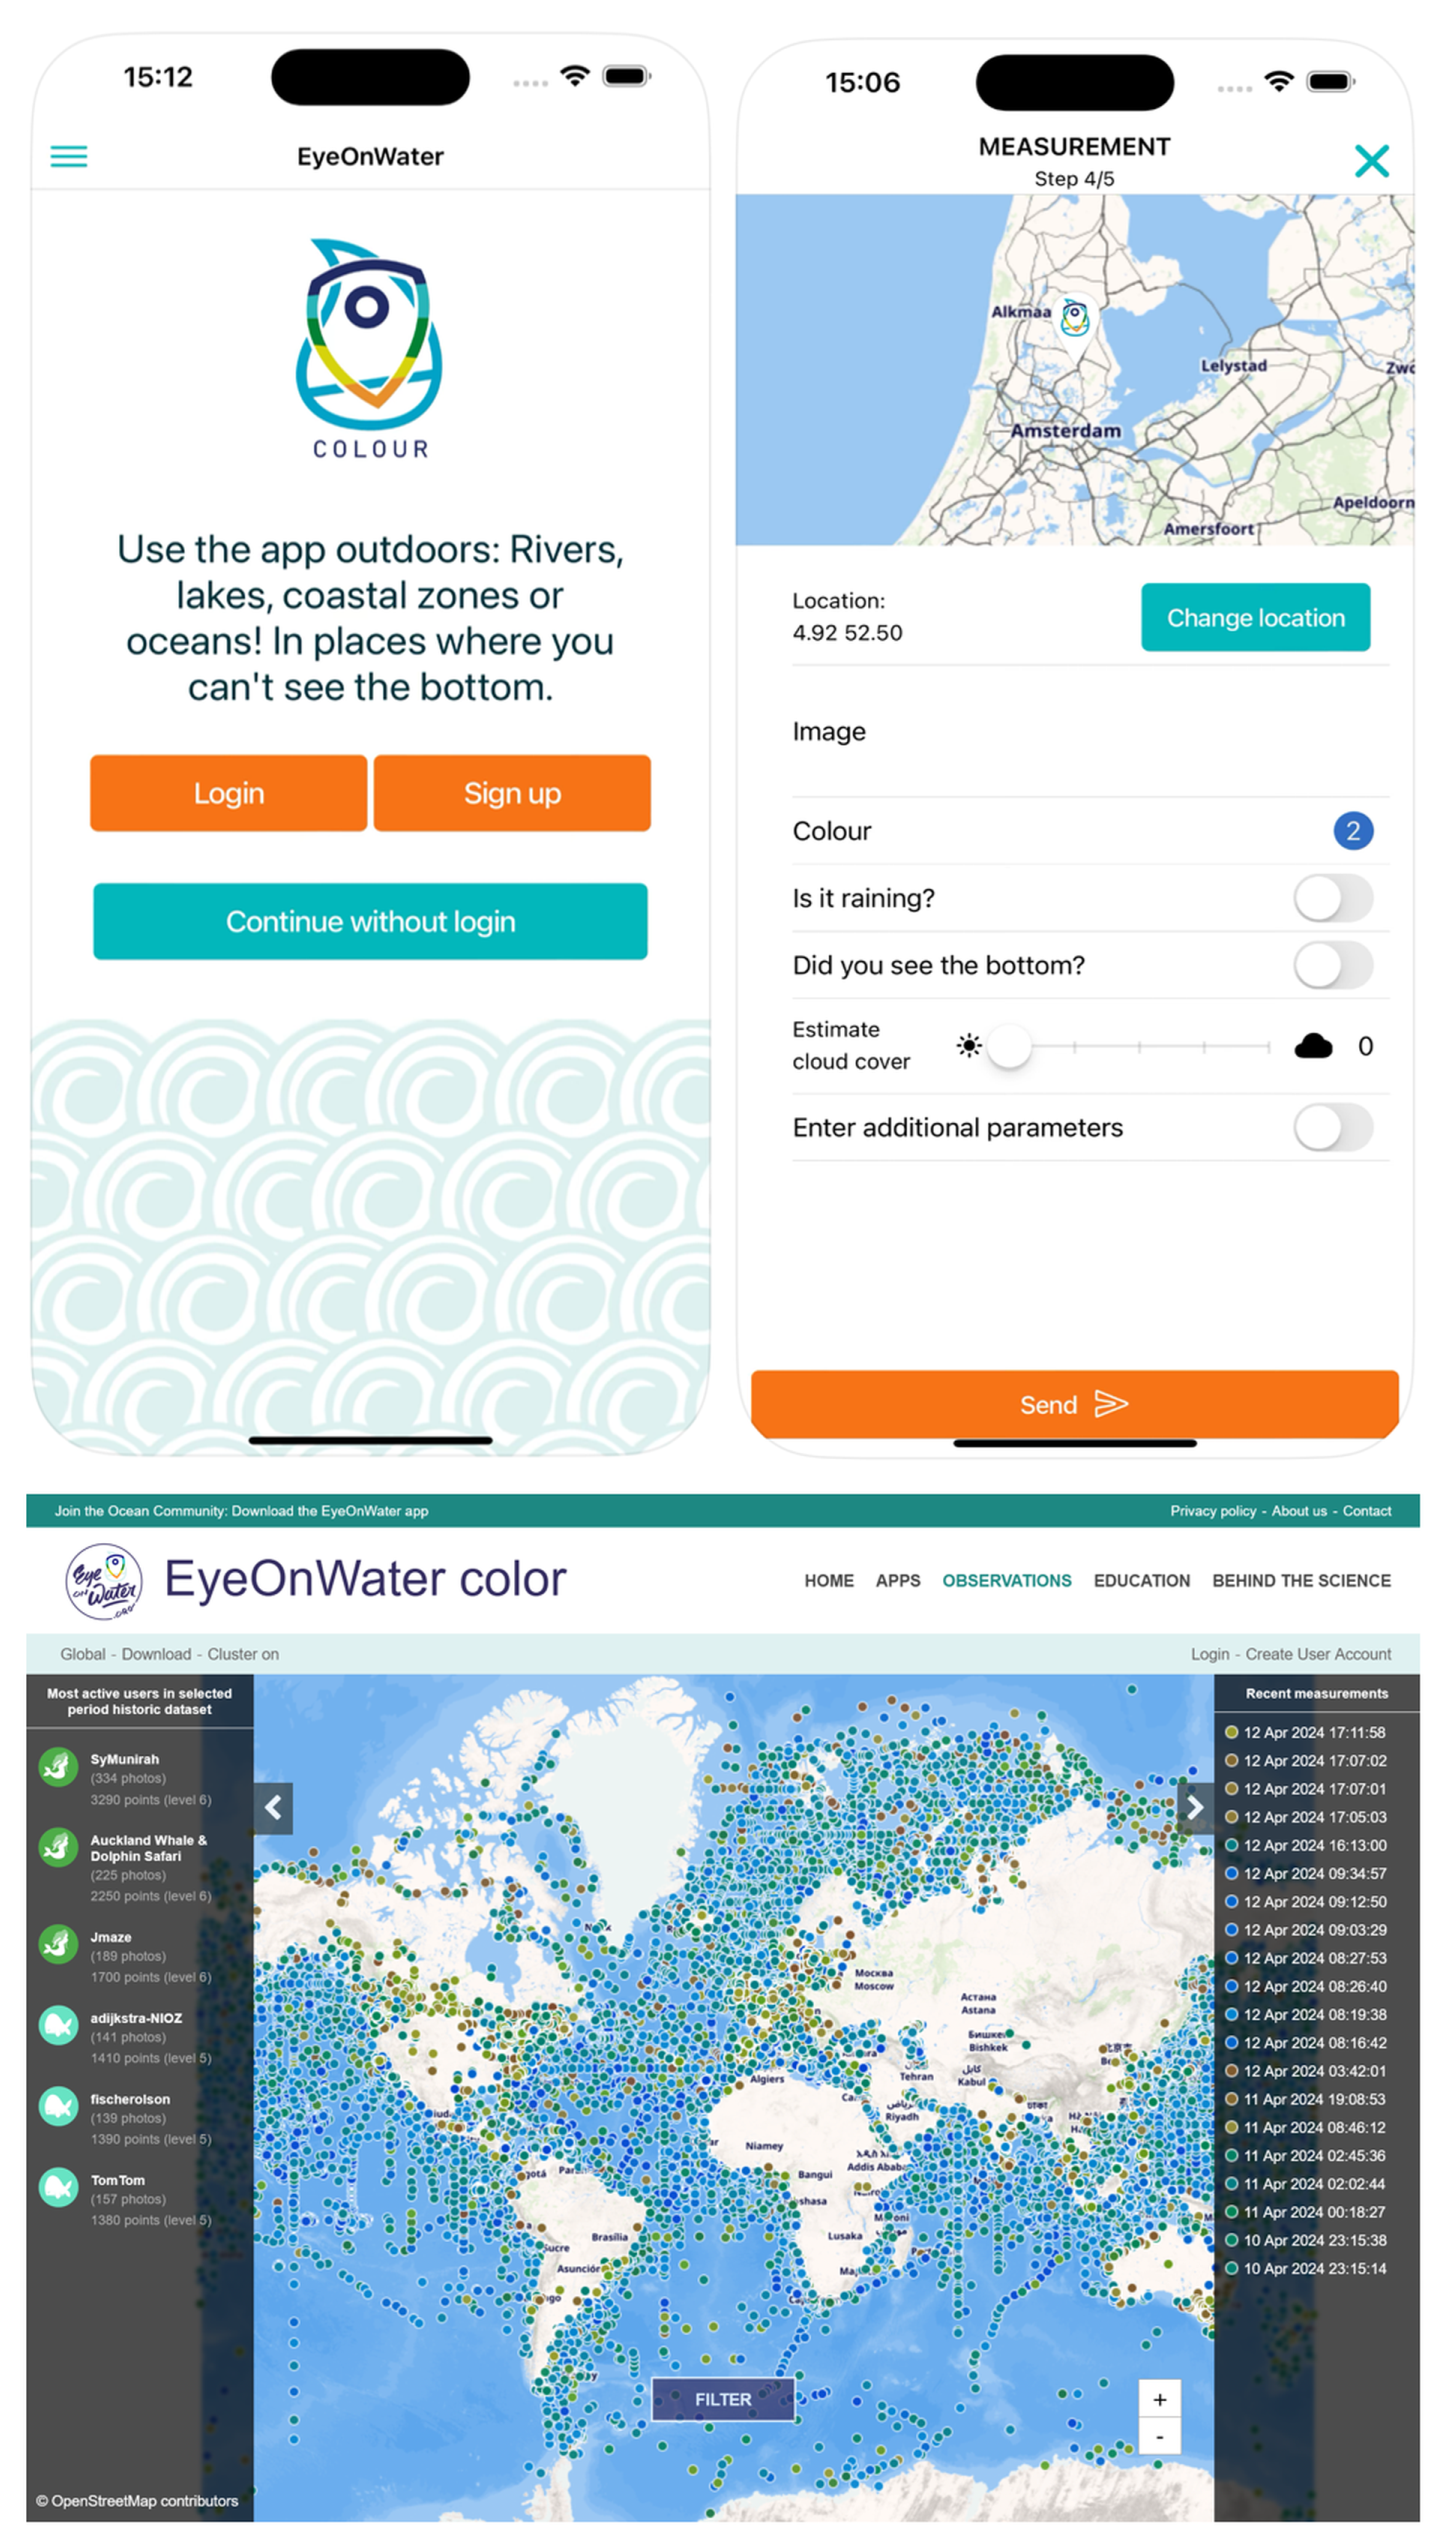1445x2547 pixels.
Task: Close the Measurement screen with X icon
Action: (1370, 160)
